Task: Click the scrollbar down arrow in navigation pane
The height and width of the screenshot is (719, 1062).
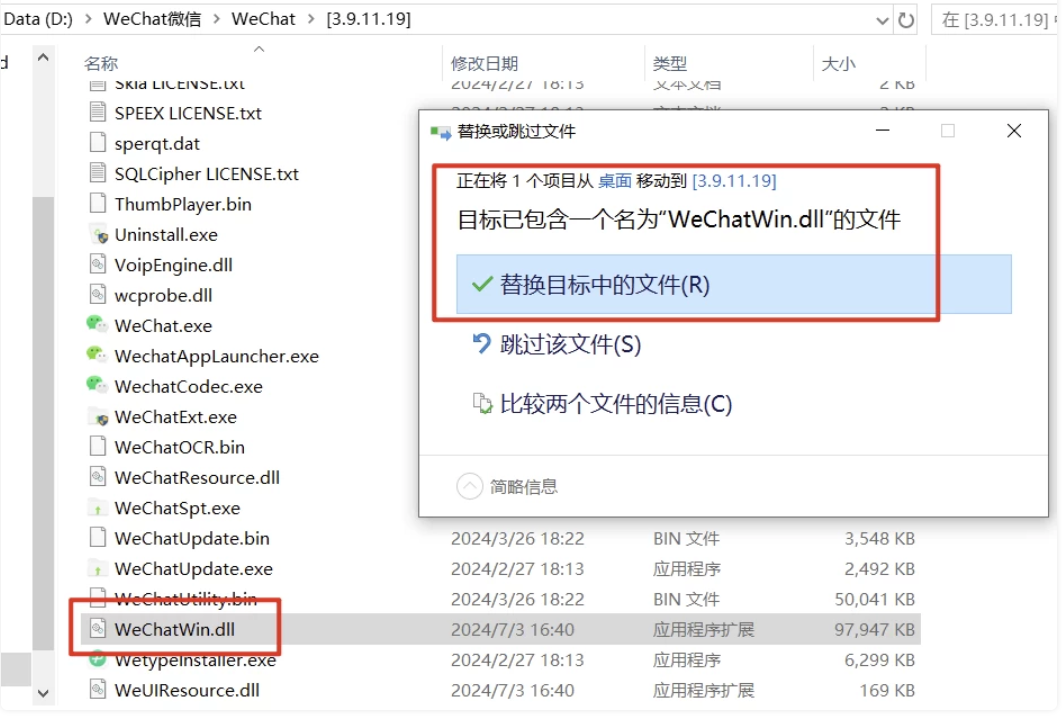Action: (x=43, y=691)
